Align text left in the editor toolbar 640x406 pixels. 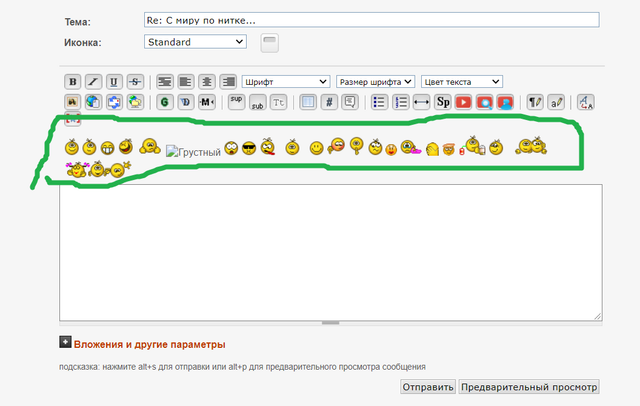pyautogui.click(x=186, y=82)
